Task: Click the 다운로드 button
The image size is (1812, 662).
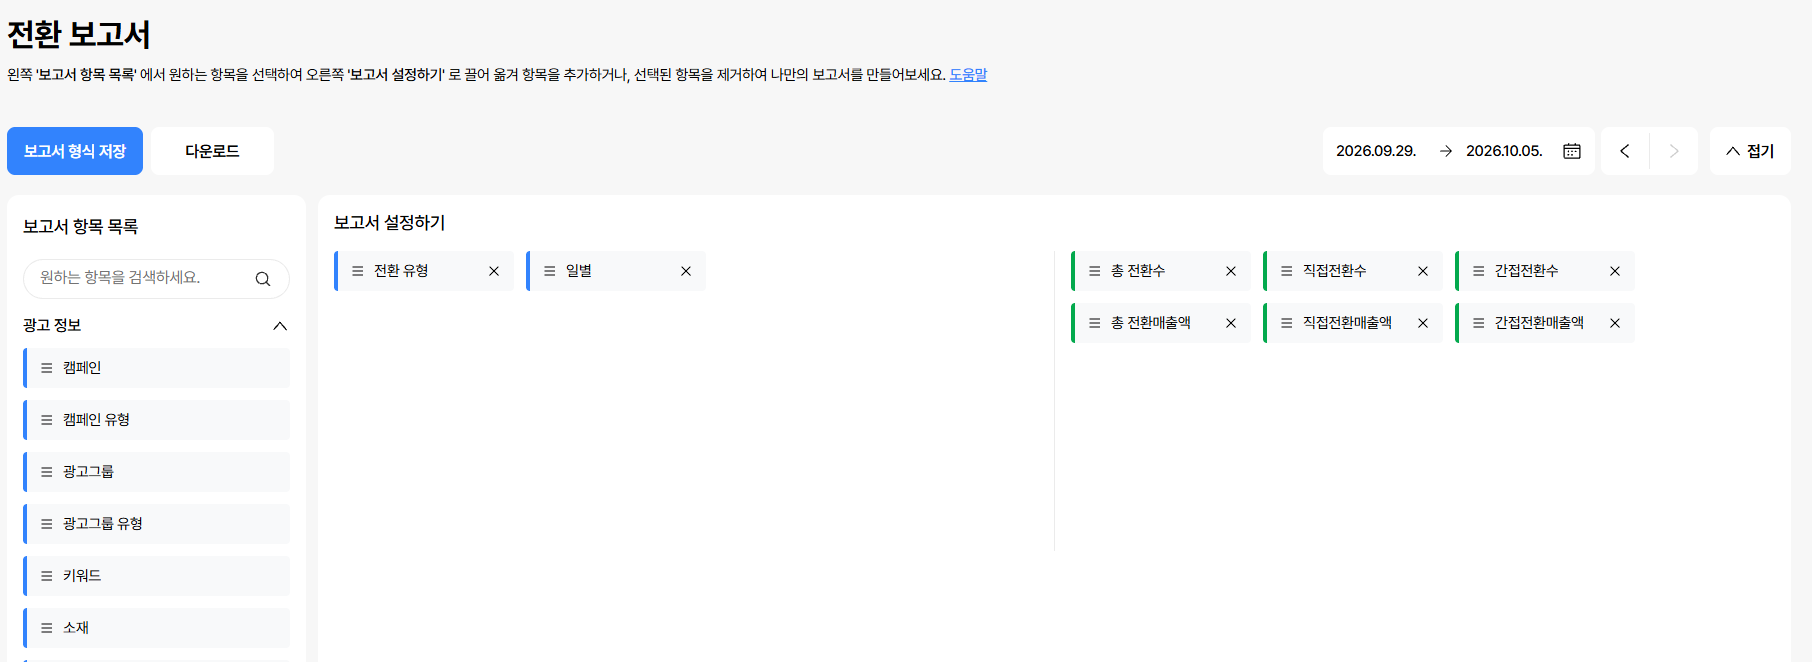Action: click(212, 151)
